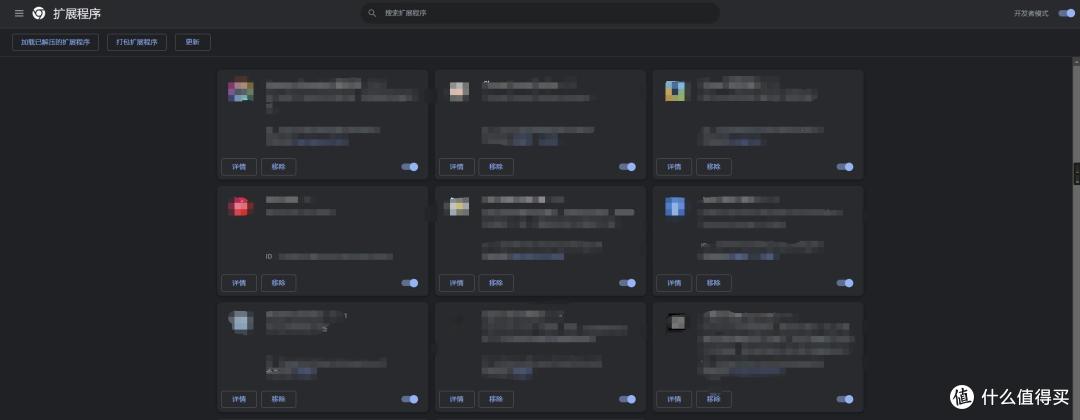Click the dark grey-black extension icon
The height and width of the screenshot is (420, 1080).
[x=677, y=322]
